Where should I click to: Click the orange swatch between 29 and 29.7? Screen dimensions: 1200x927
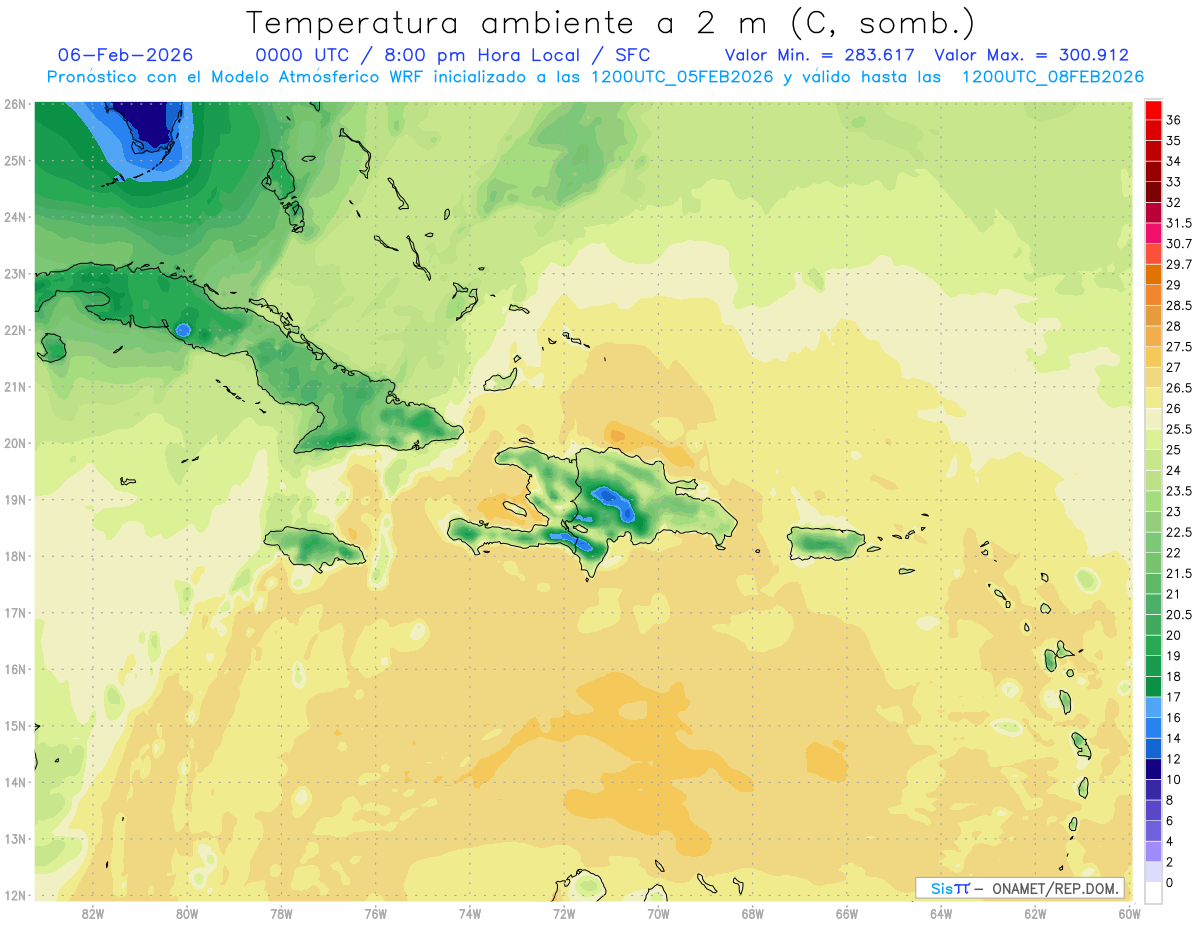point(1153,275)
